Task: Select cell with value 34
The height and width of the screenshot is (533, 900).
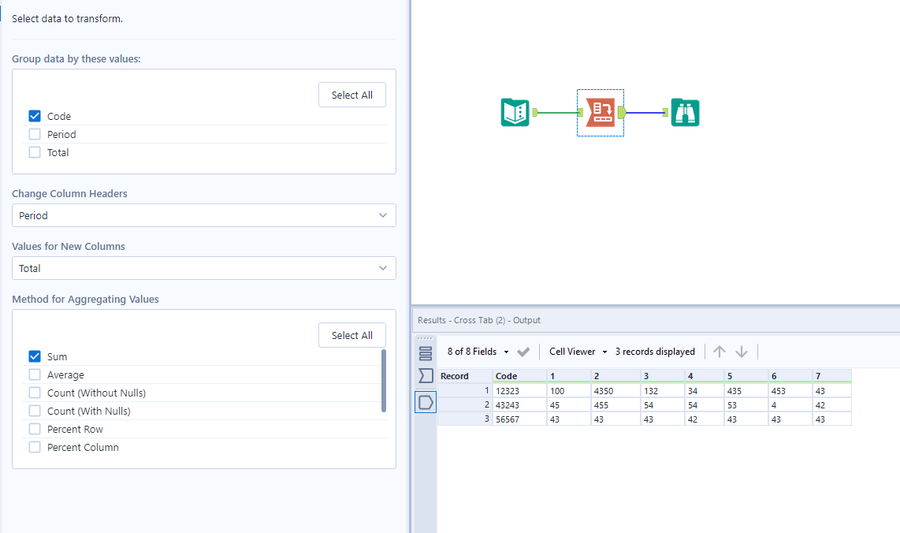Action: point(704,391)
